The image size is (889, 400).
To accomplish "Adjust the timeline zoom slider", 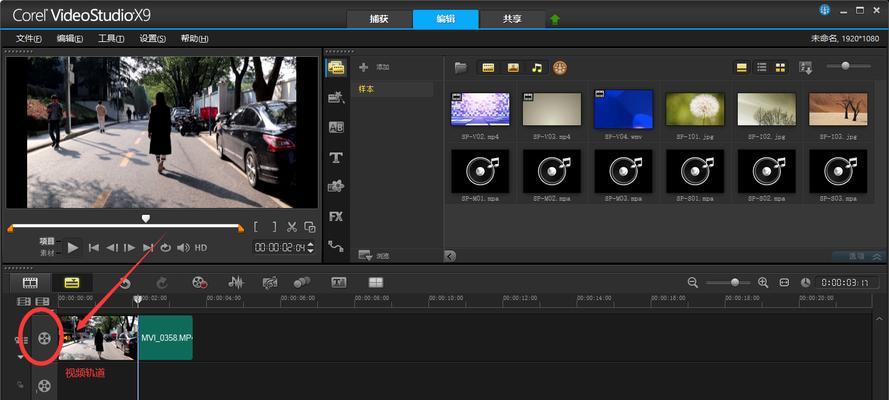I will [735, 282].
